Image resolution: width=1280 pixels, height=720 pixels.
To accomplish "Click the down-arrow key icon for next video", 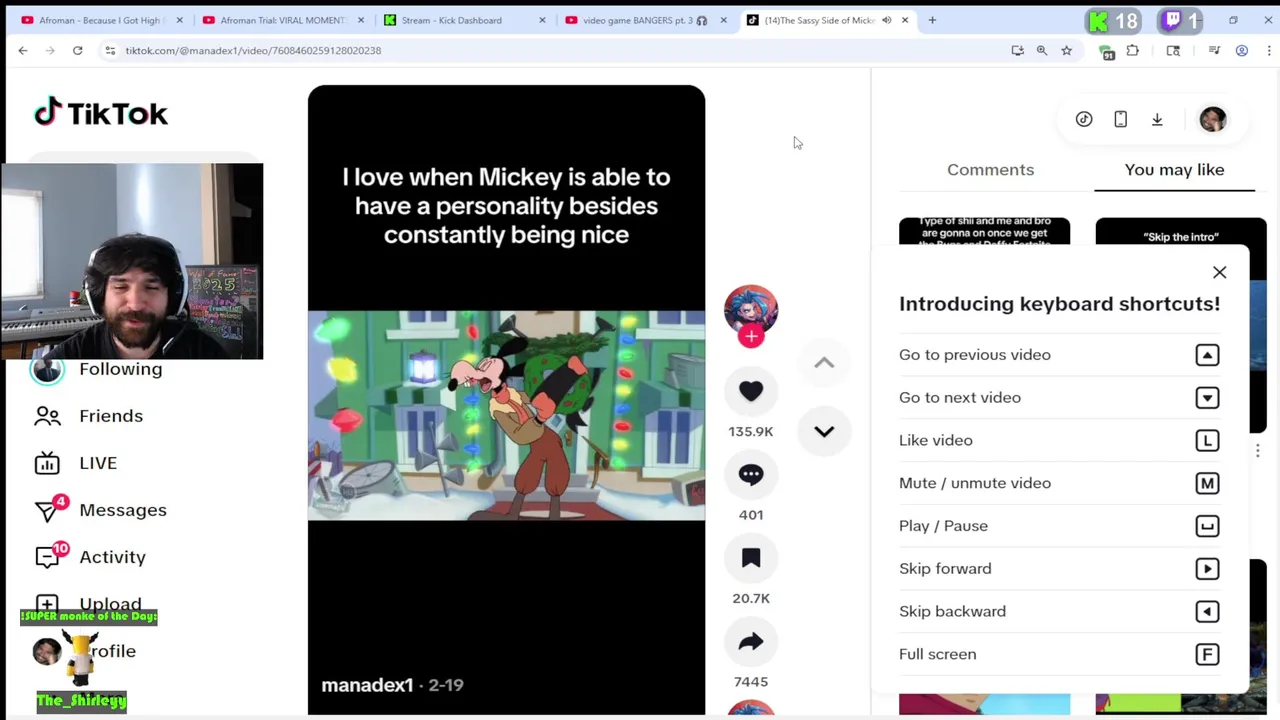I will pos(1207,398).
